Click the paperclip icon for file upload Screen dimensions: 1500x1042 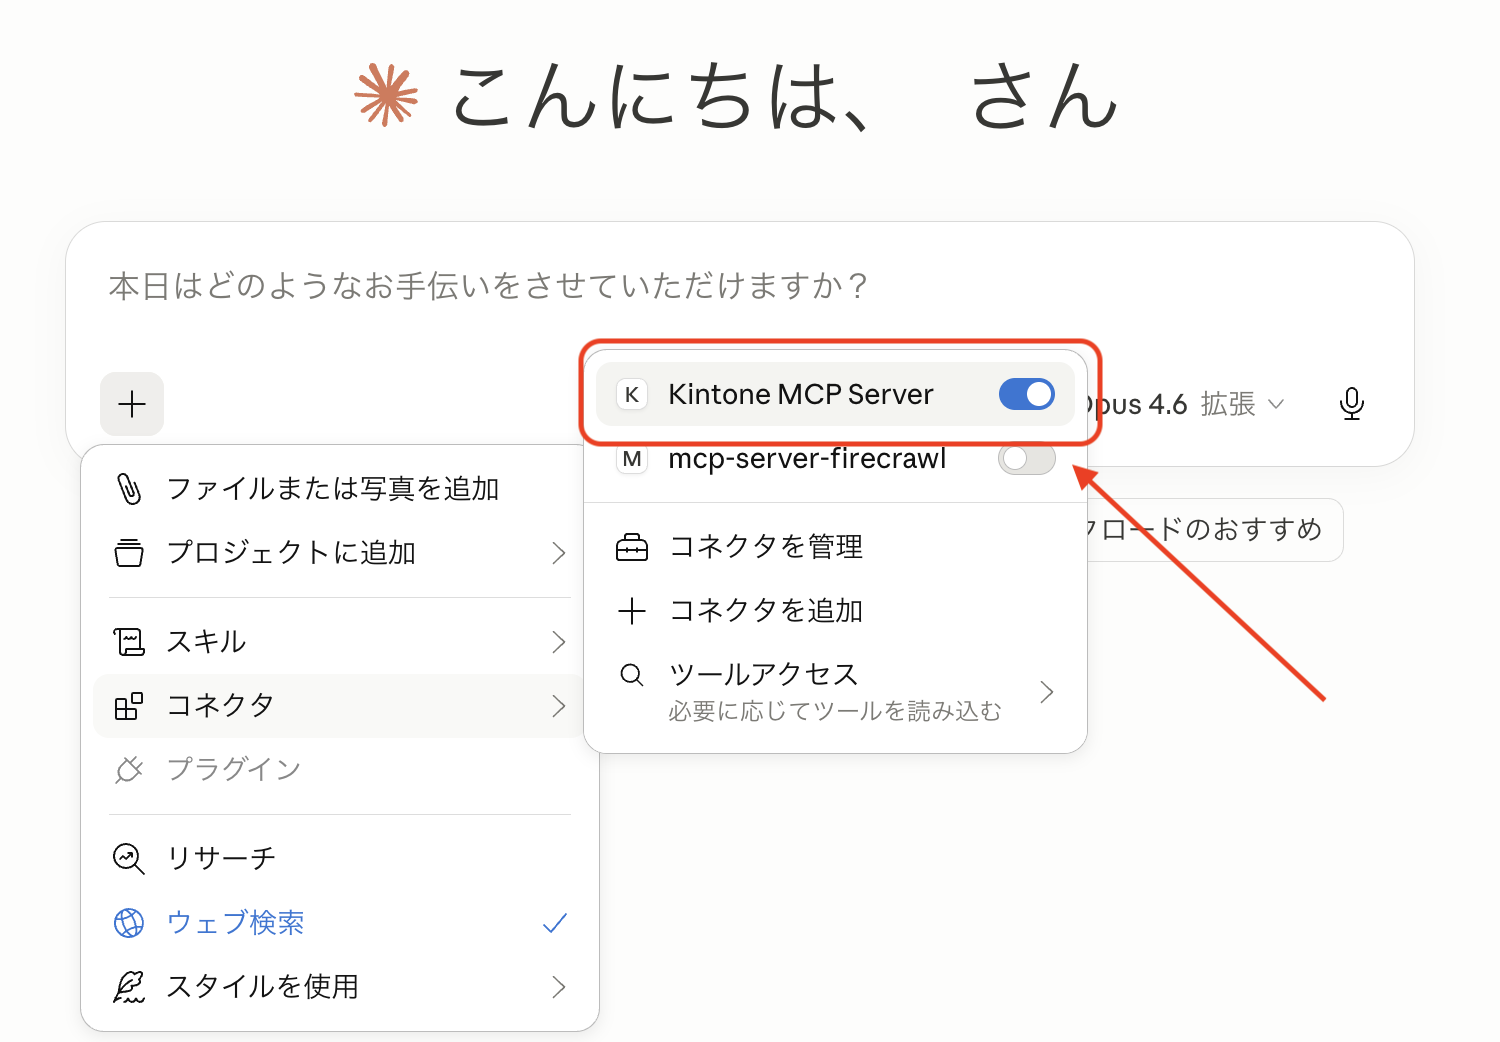(x=129, y=489)
